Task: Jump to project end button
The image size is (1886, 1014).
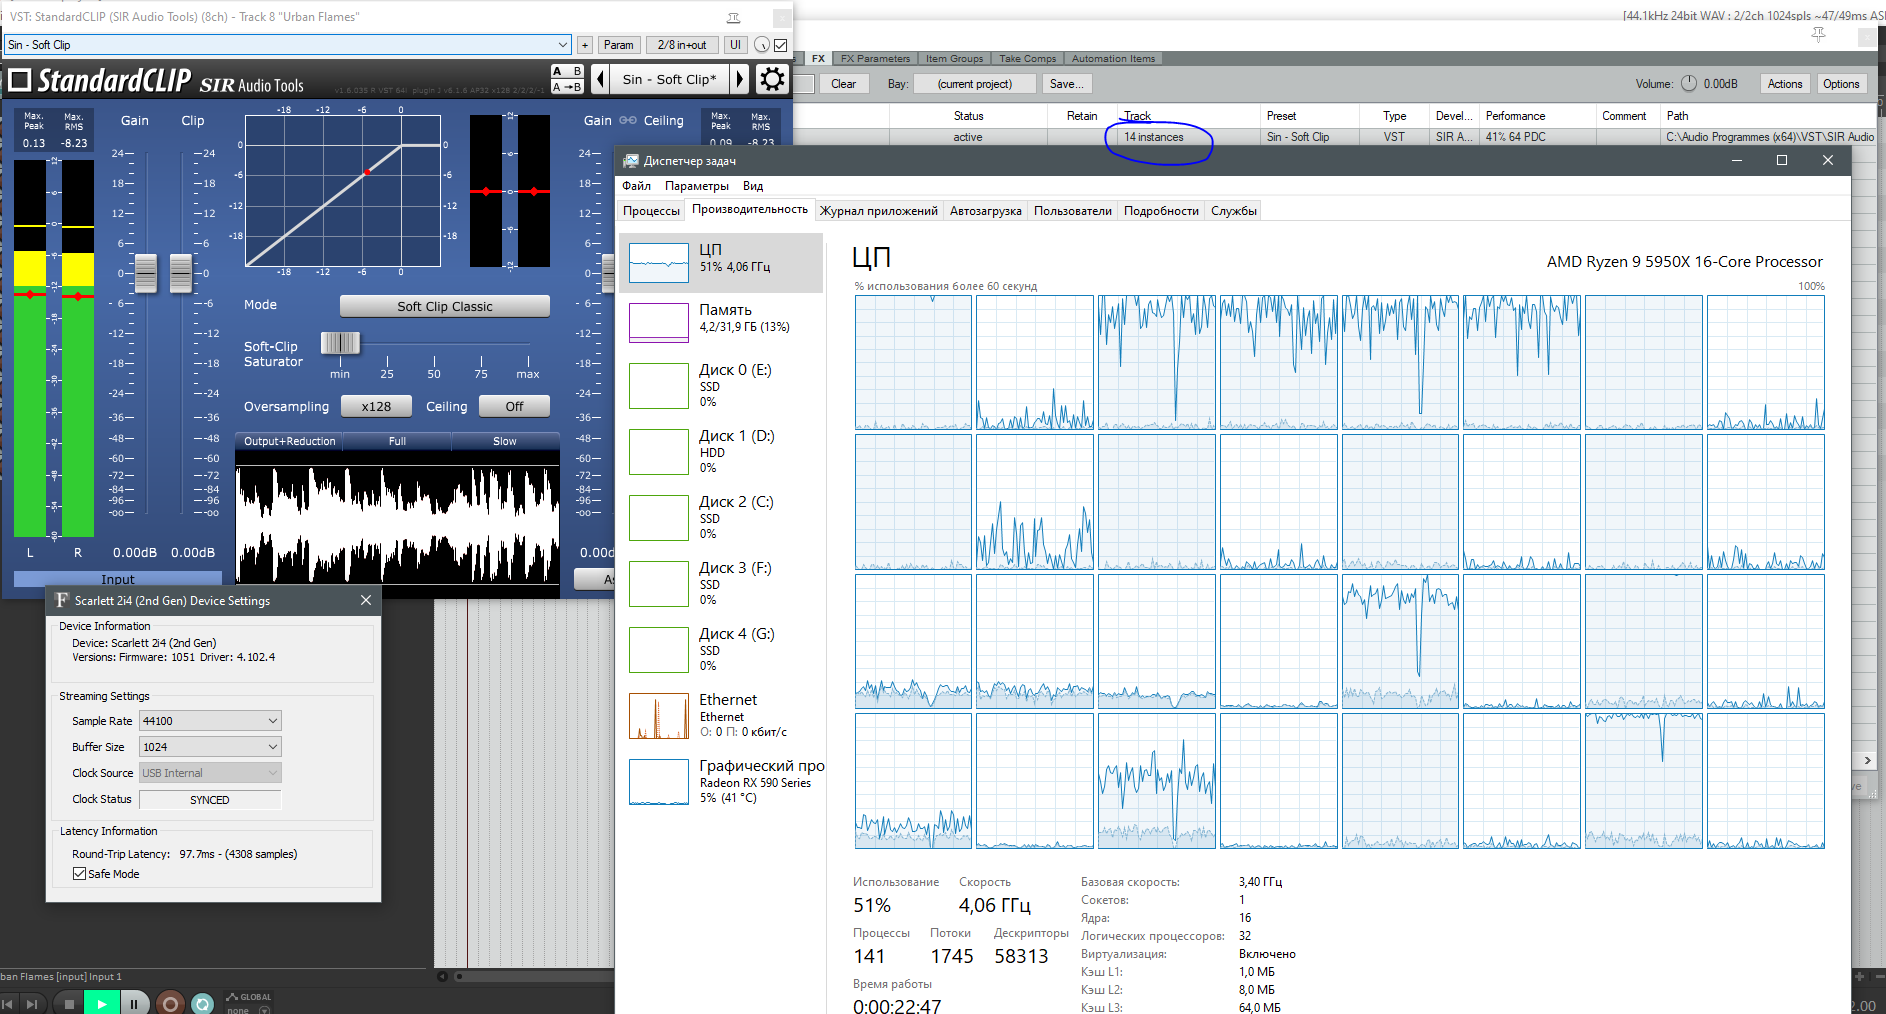Action: coord(32,1004)
